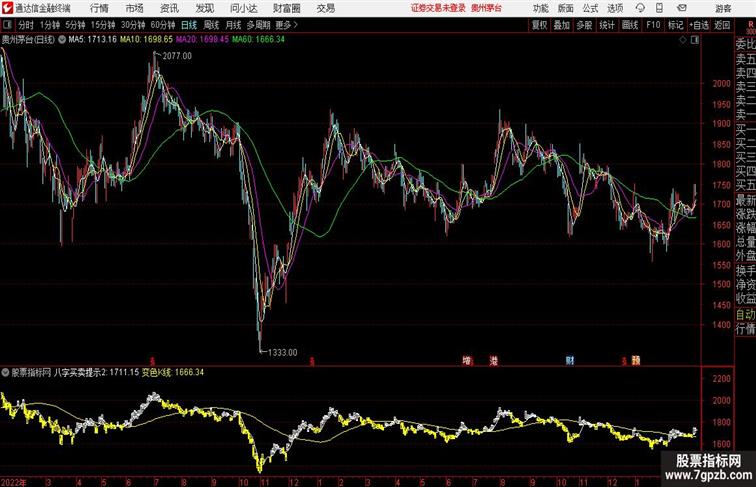This screenshot has width=756, height=487.
Task: Click the indicator settings circle beside 贵州茅台(日线)
Action: pyautogui.click(x=62, y=40)
